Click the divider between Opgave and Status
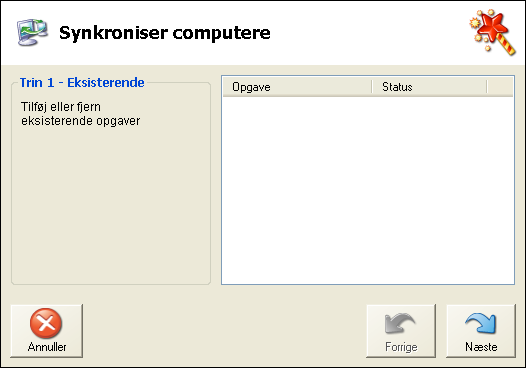This screenshot has height=368, width=526. pyautogui.click(x=372, y=87)
